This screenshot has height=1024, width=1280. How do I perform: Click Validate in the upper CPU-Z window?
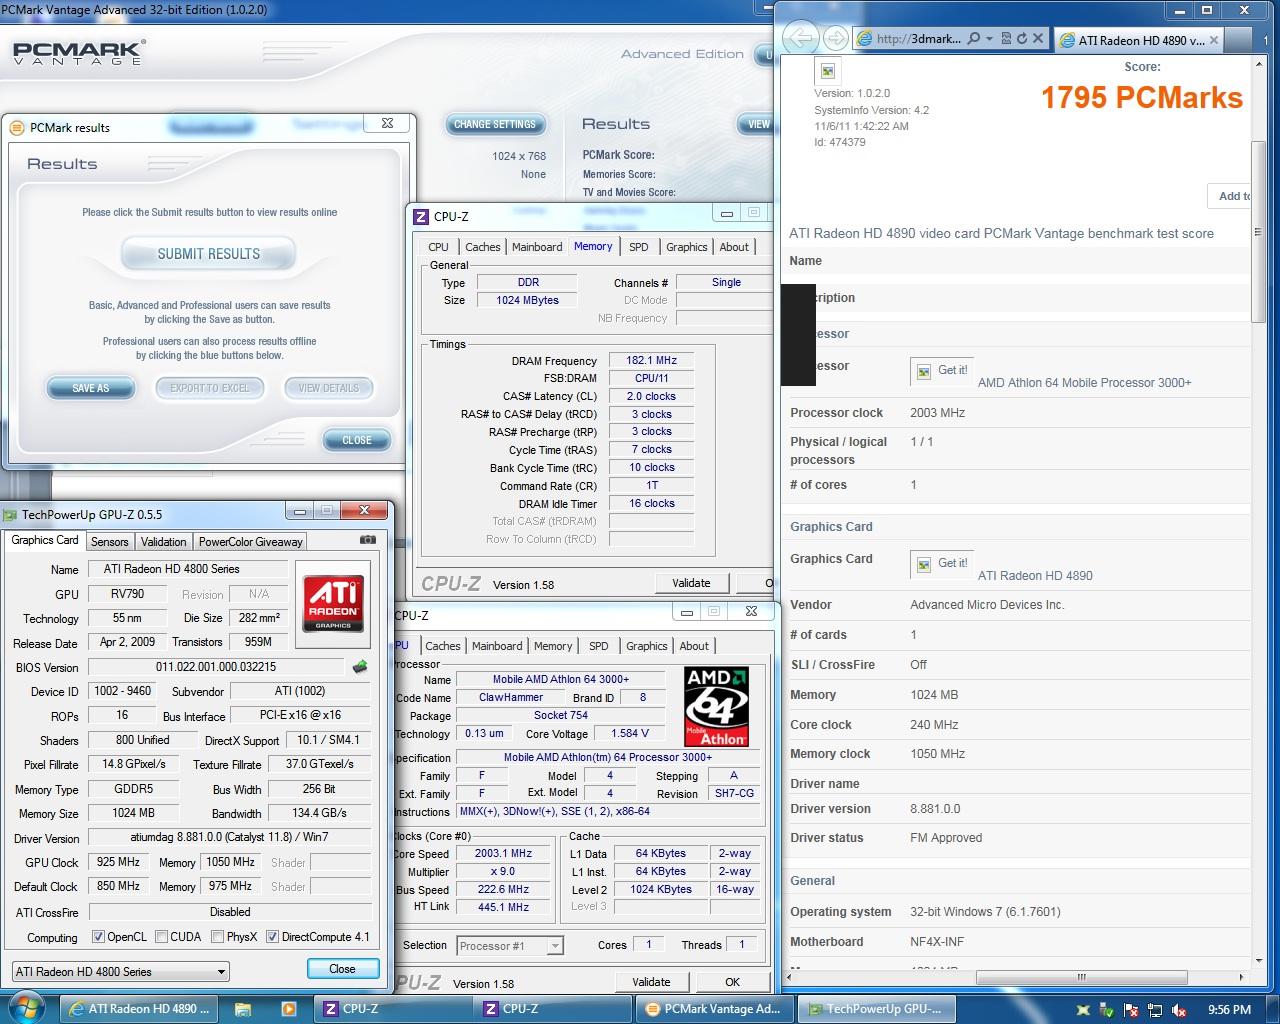pos(691,583)
